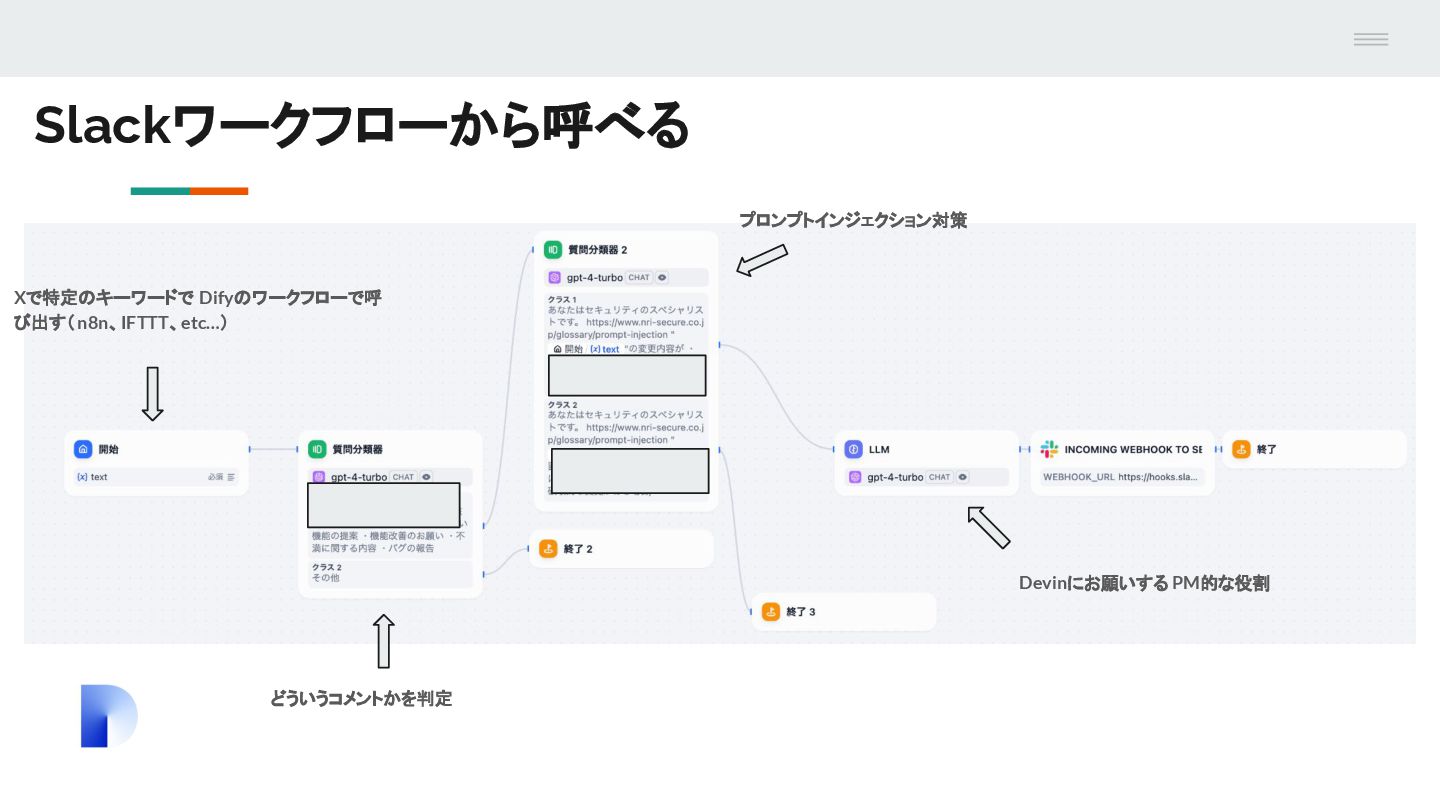This screenshot has width=1440, height=810.
Task: Click the CHAT badge in LLM node
Action: pos(939,477)
